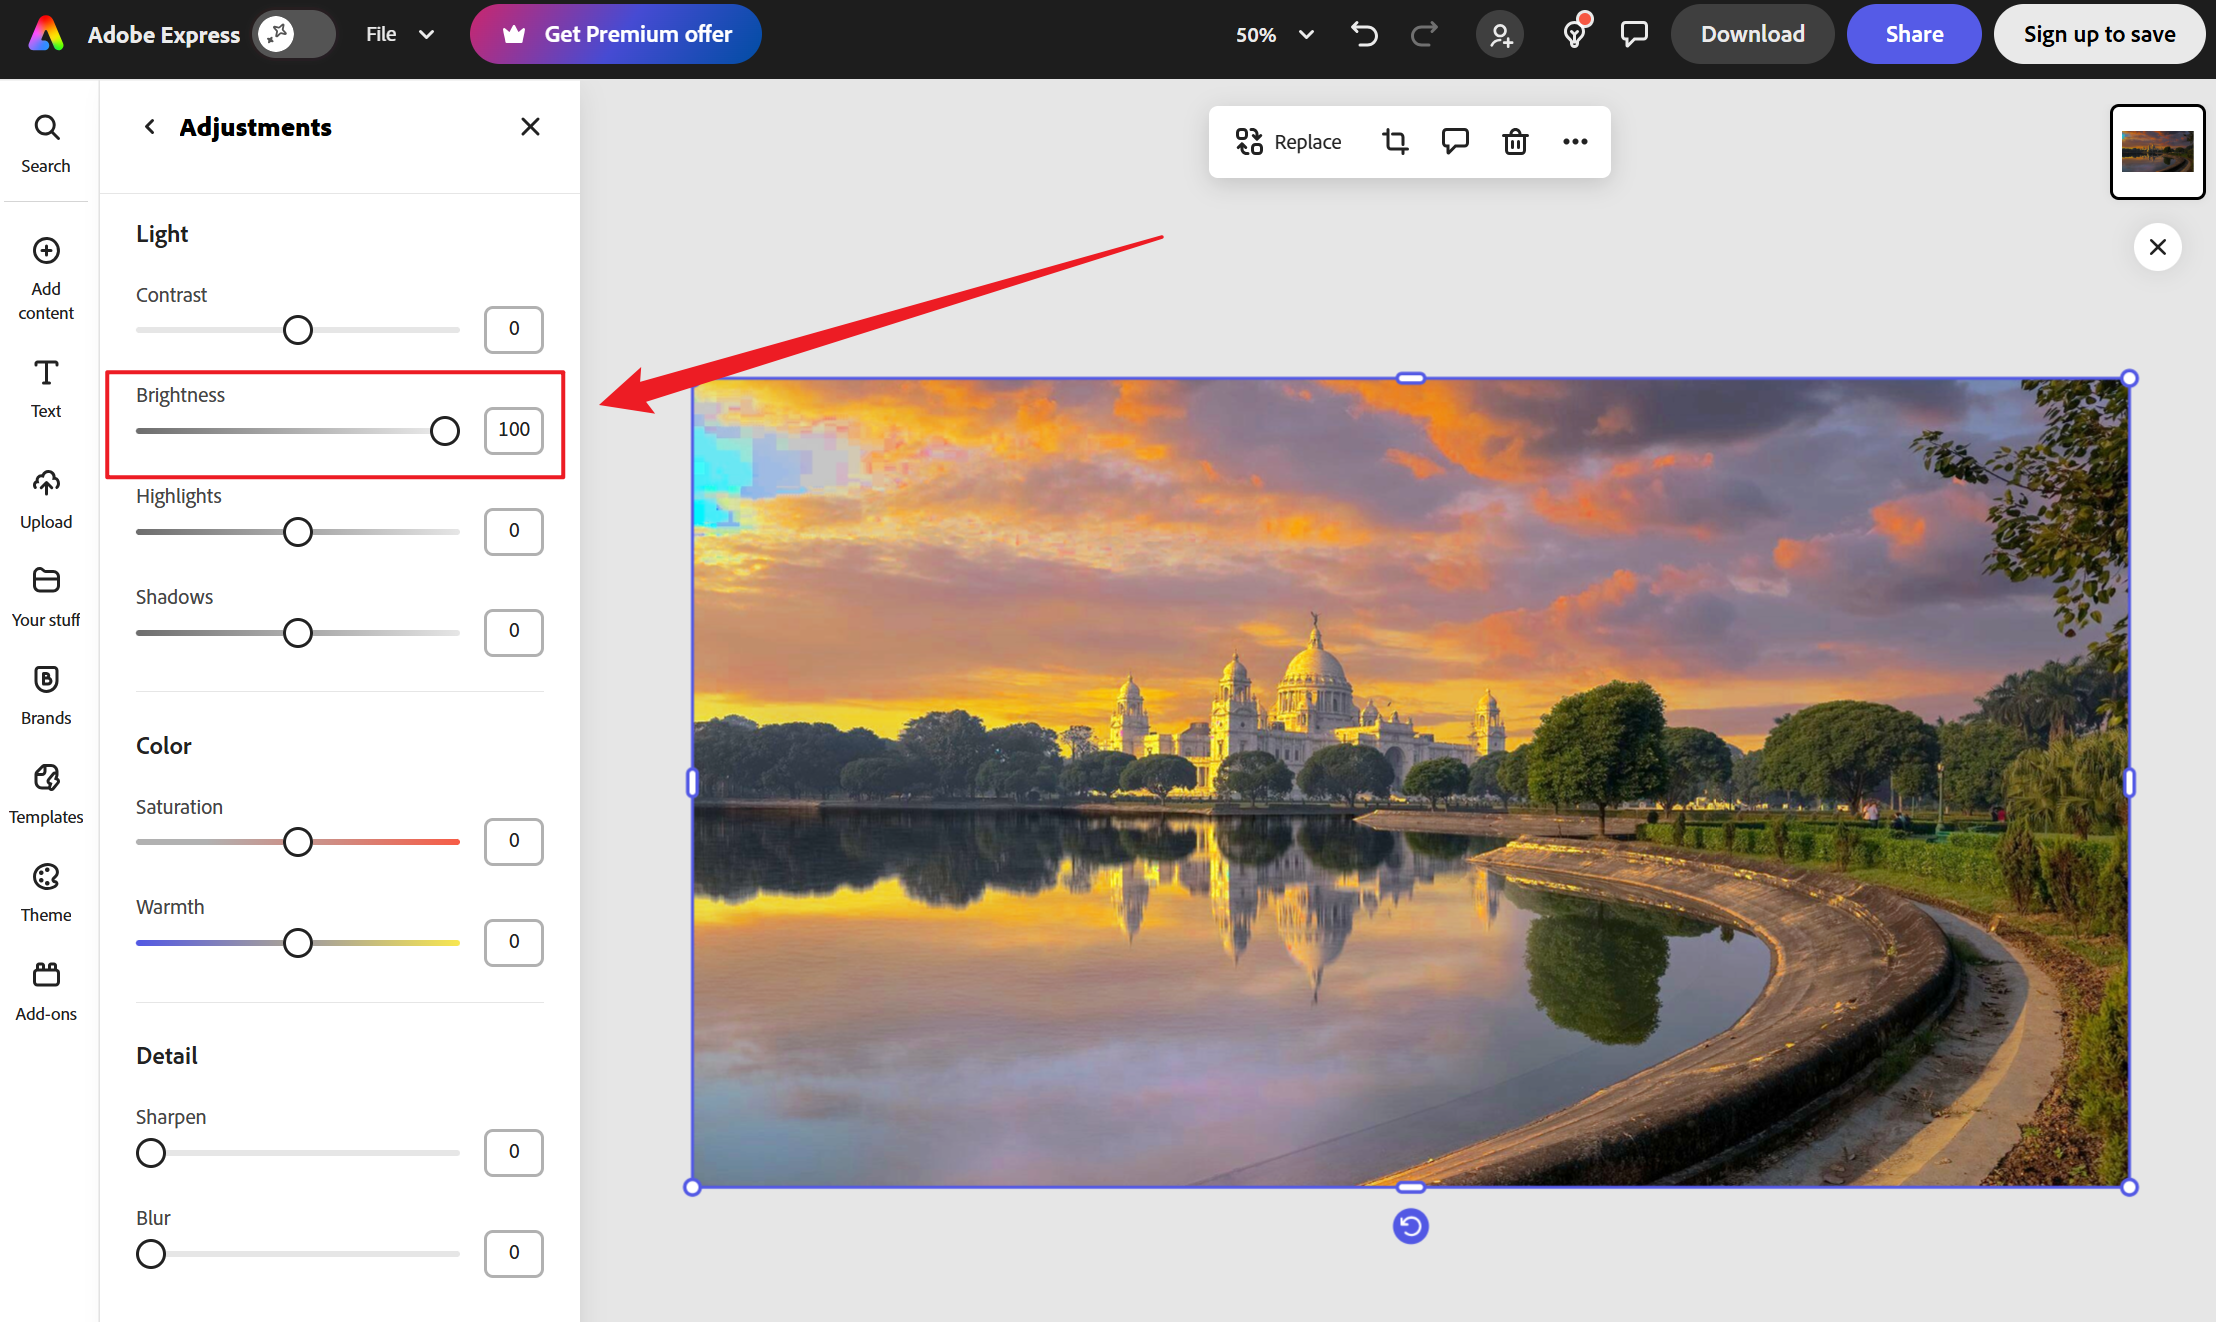Click the crop icon in image toolbar
This screenshot has height=1322, width=2216.
(1395, 142)
